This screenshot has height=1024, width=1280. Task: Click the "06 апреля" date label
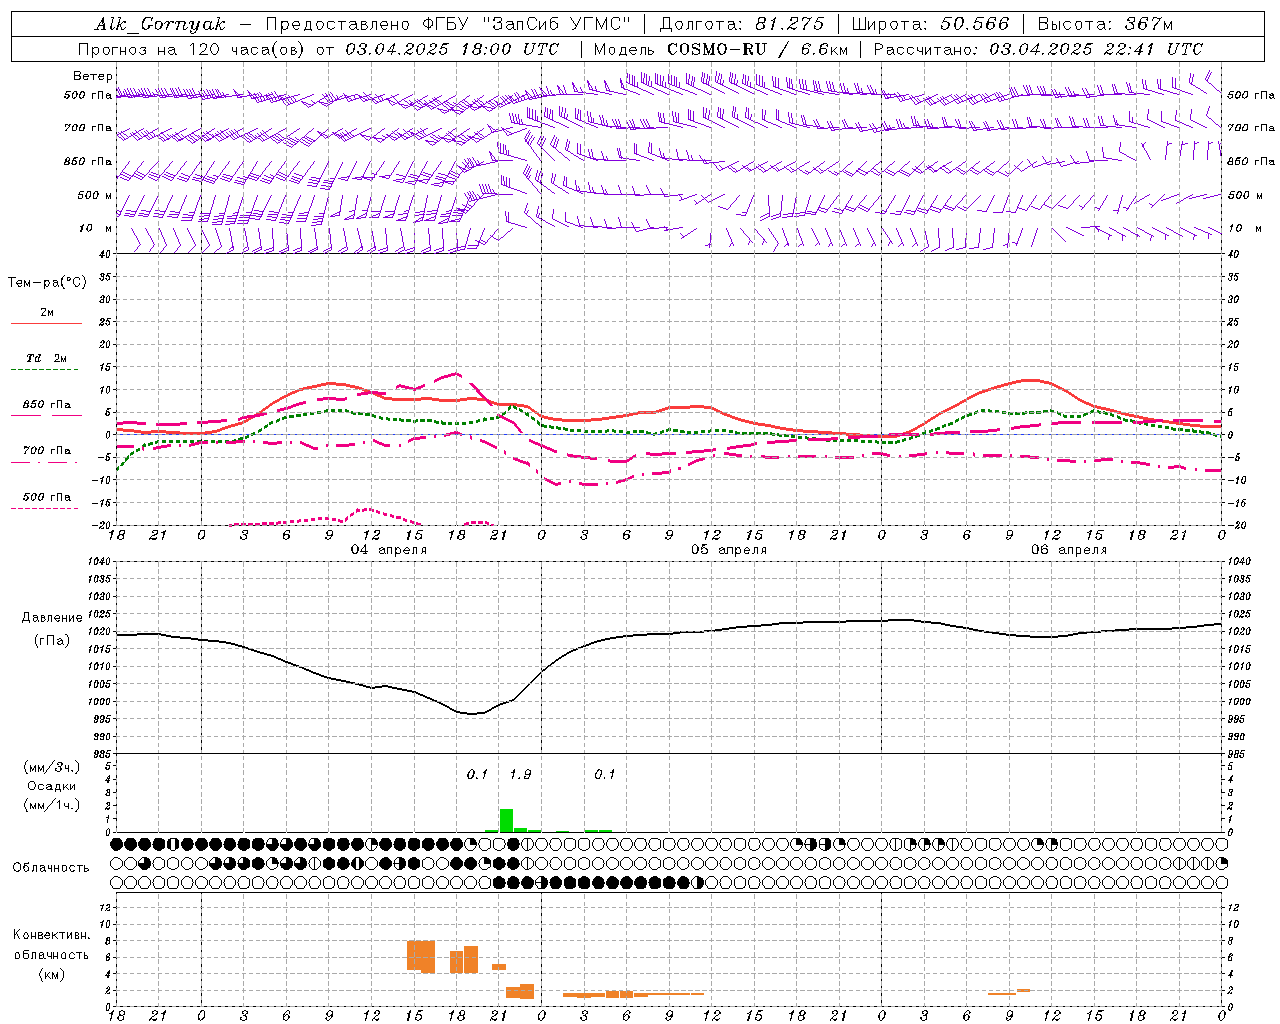tap(1069, 550)
